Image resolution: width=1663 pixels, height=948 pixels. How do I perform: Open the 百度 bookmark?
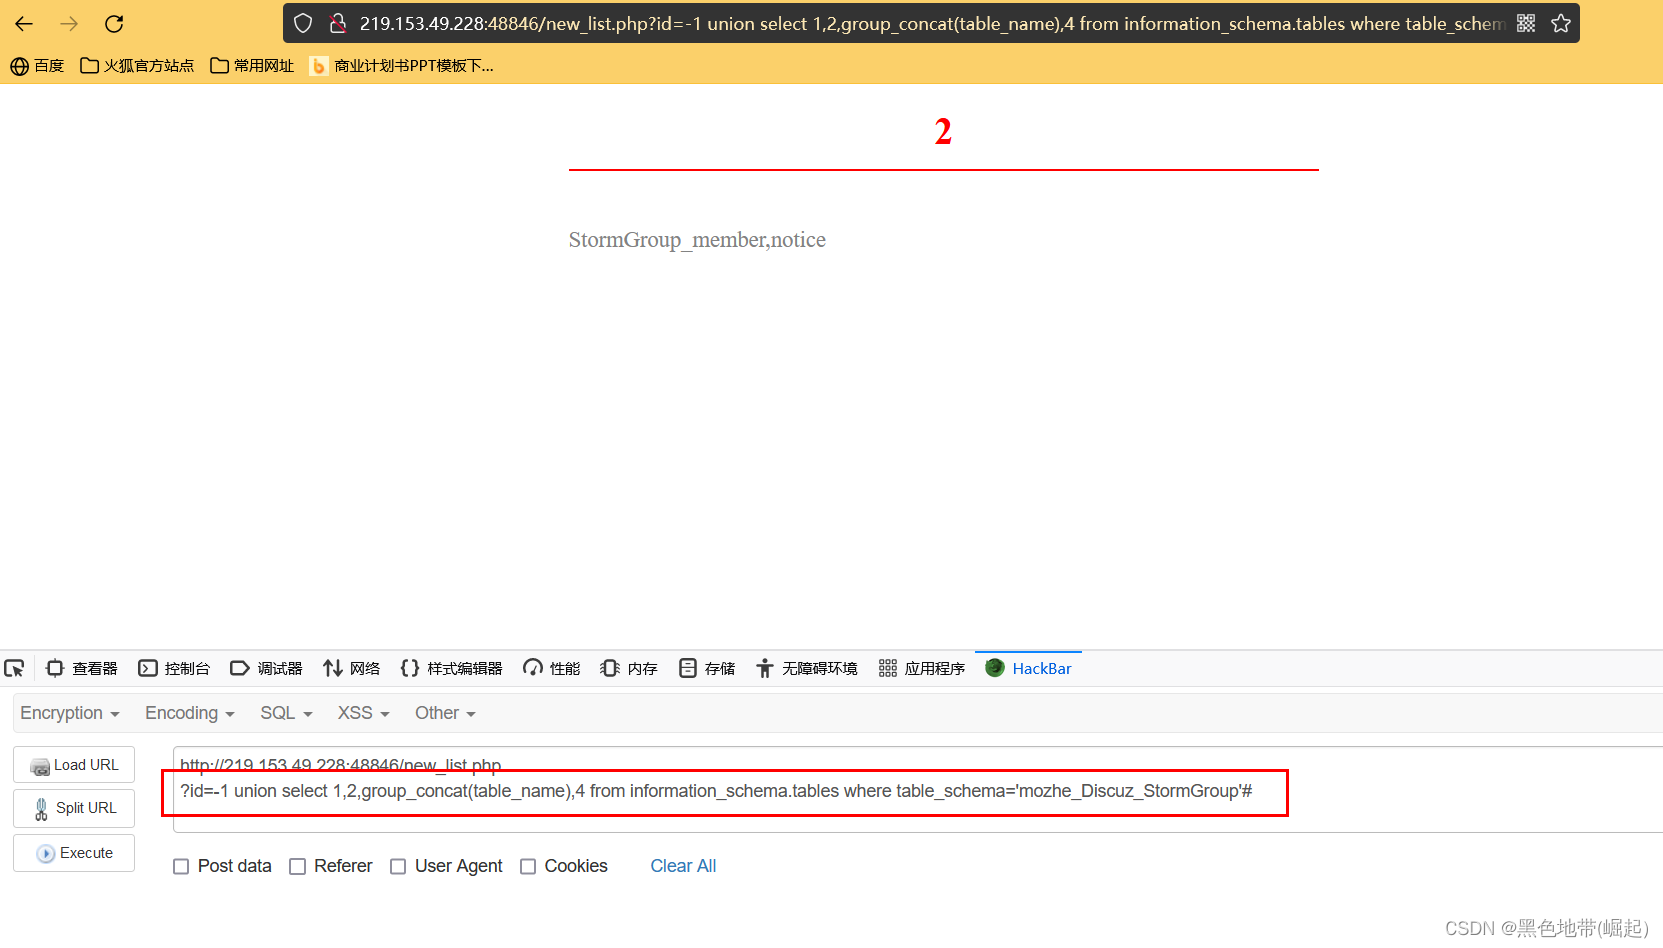37,66
